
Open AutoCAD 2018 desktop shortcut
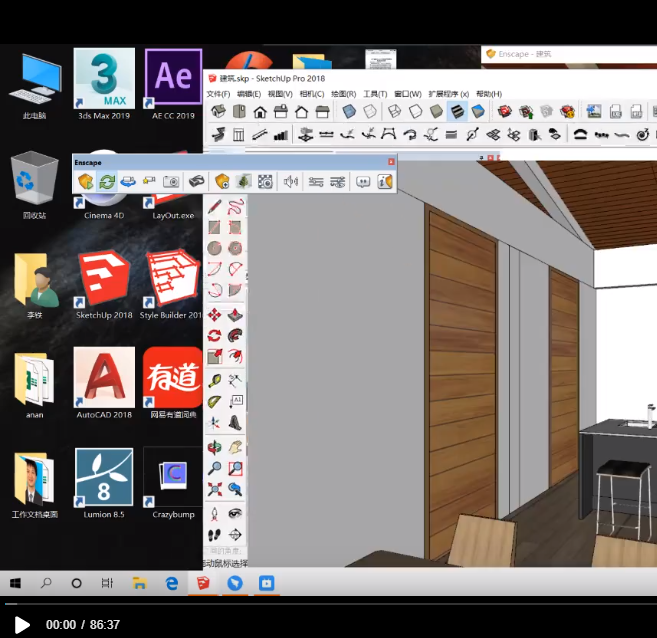pos(104,383)
